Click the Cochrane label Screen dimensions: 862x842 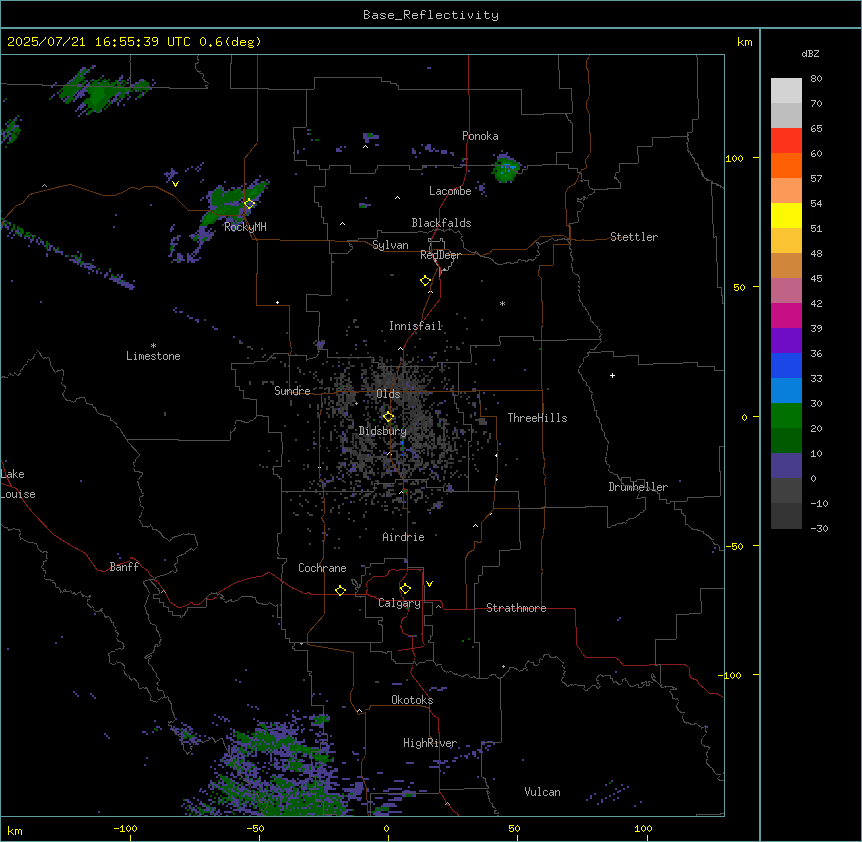(322, 568)
